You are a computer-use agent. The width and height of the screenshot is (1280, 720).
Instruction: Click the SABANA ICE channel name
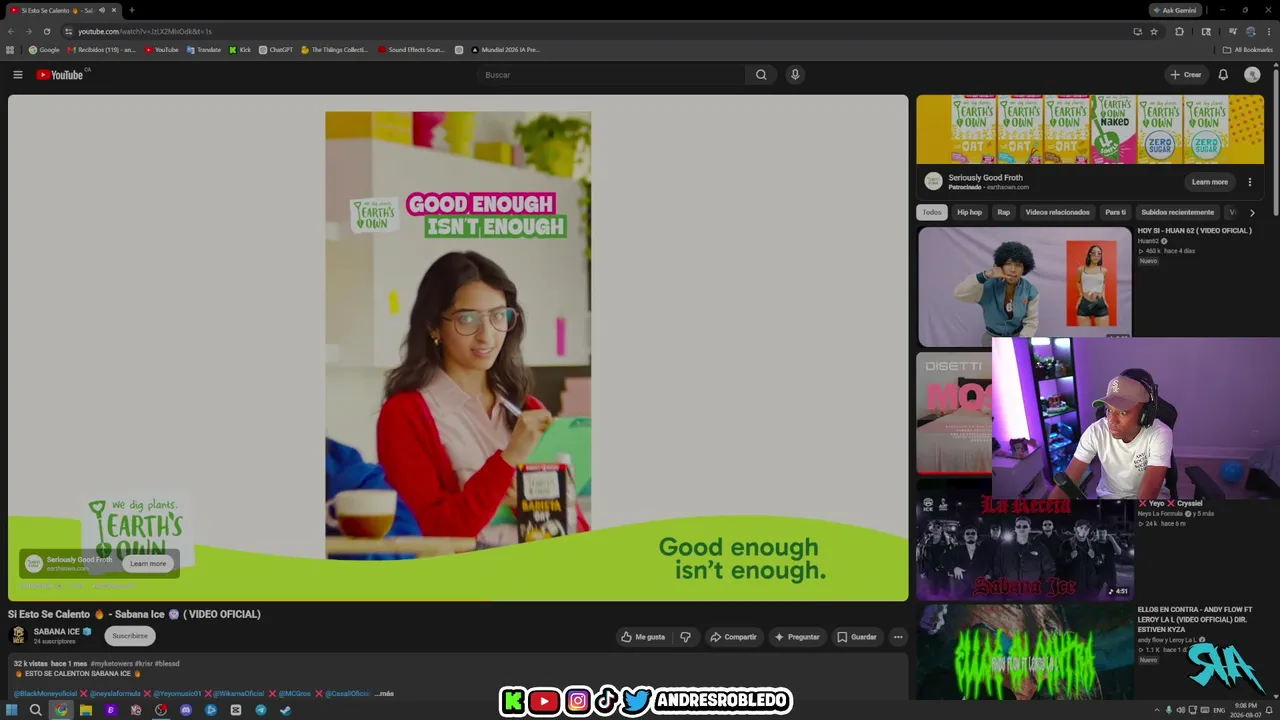click(56, 632)
